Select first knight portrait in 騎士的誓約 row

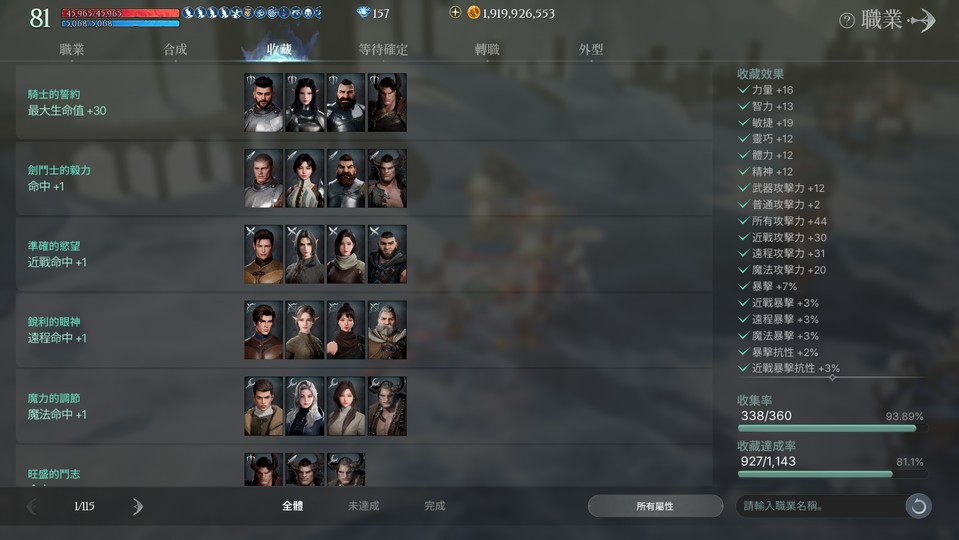(264, 103)
